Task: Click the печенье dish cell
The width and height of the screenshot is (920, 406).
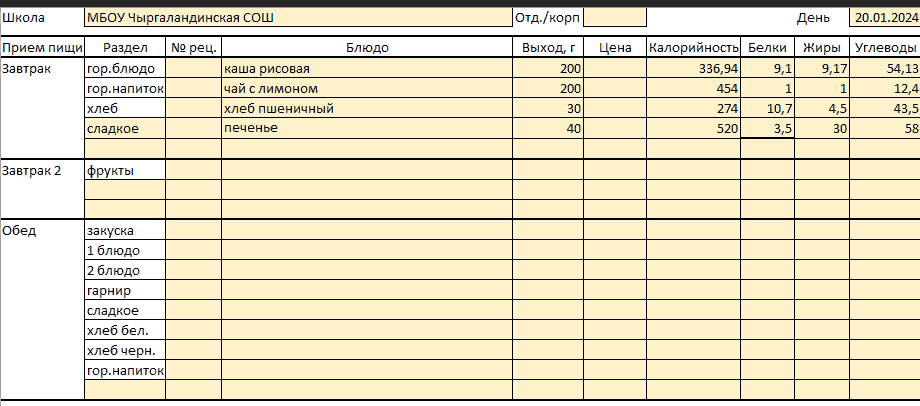Action: (366, 129)
